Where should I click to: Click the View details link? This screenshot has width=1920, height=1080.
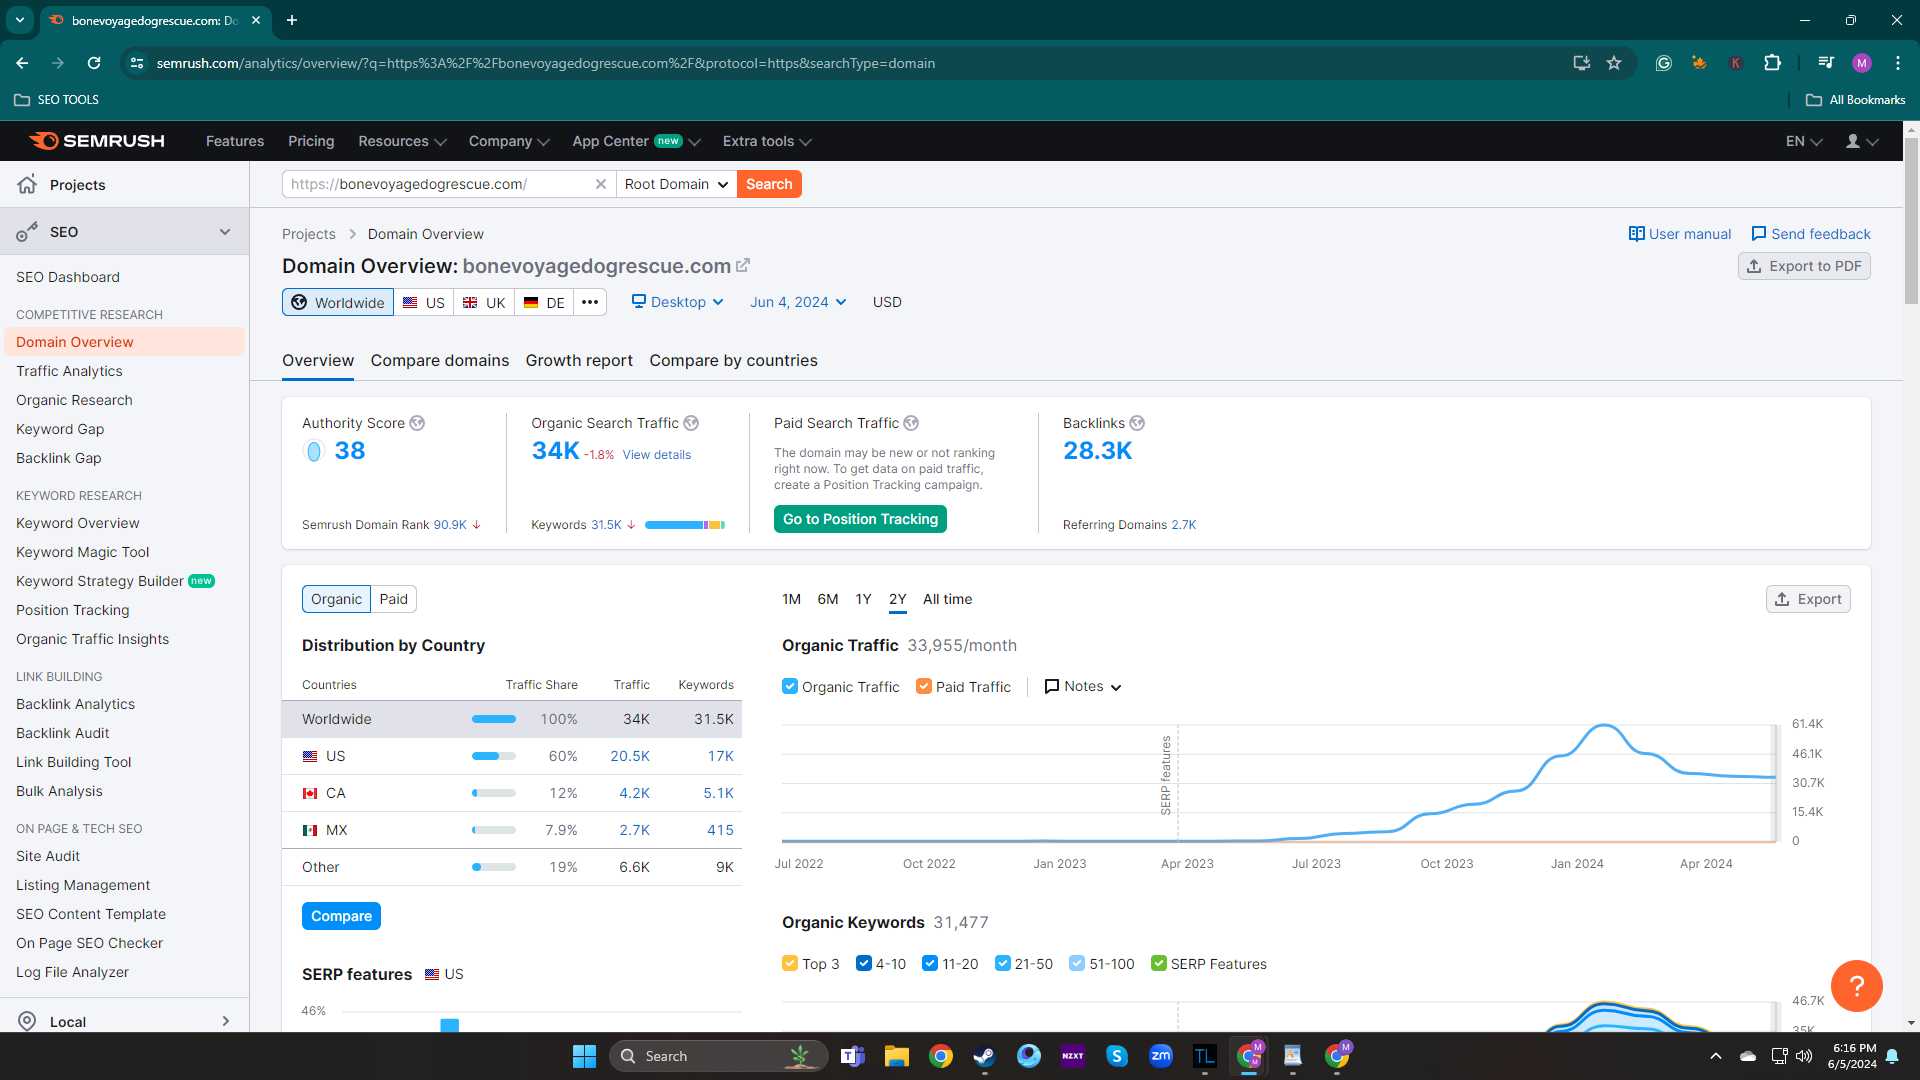coord(656,455)
